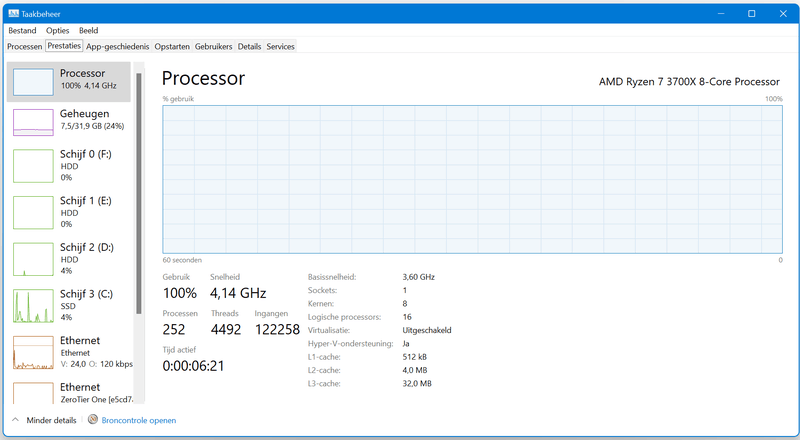800x440 pixels.
Task: Click the sidebar vertical scrollbar
Action: click(x=139, y=193)
